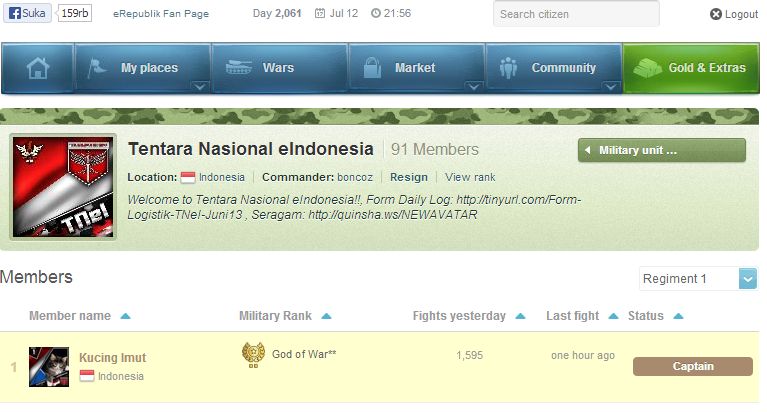The width and height of the screenshot is (767, 412).
Task: Open the Wars menu
Action: (277, 68)
